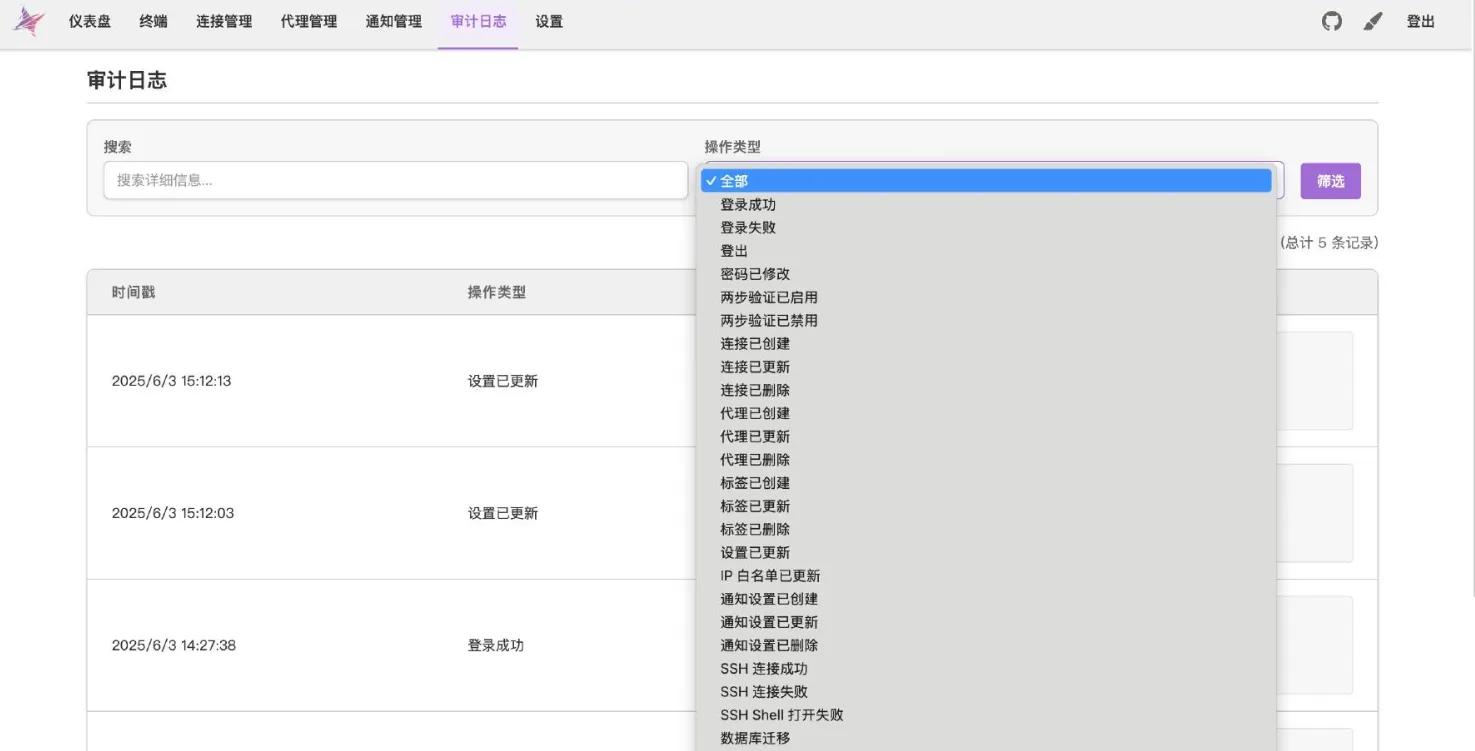Choose 密码已修改 option
1475x751 pixels.
coord(985,274)
